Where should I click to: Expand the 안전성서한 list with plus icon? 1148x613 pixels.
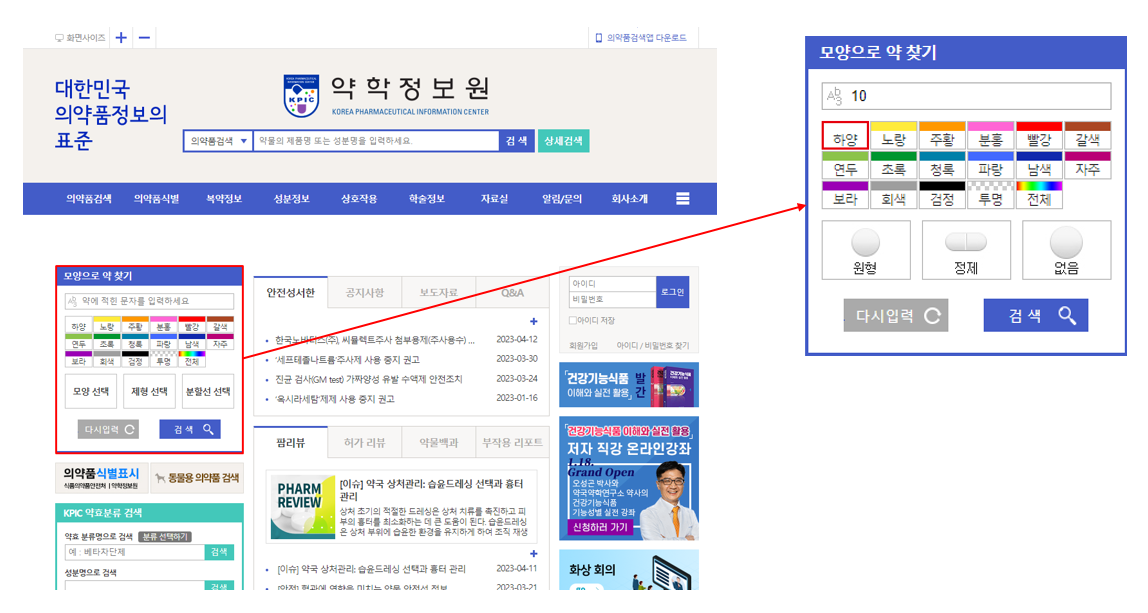pyautogui.click(x=534, y=321)
